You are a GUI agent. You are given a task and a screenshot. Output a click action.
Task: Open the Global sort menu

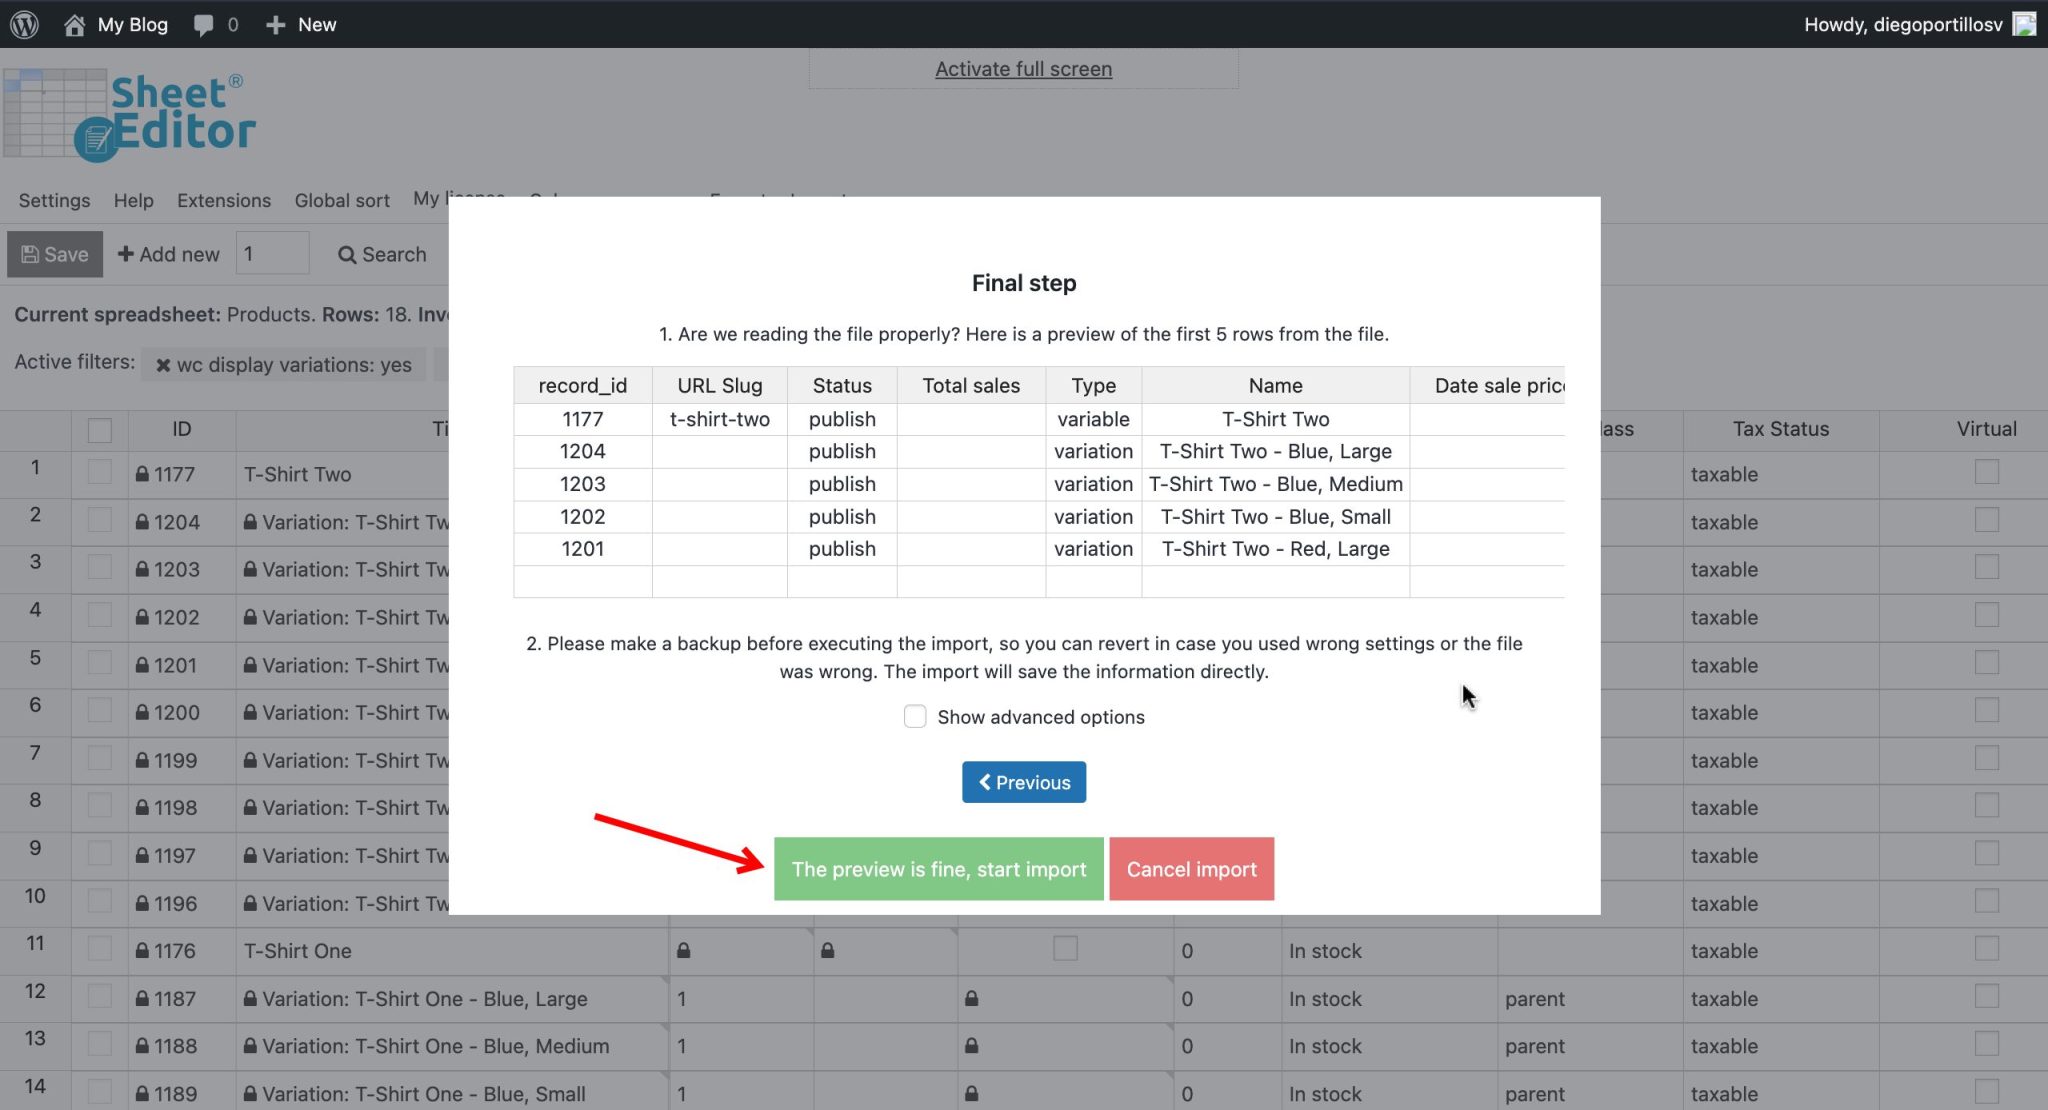[341, 200]
